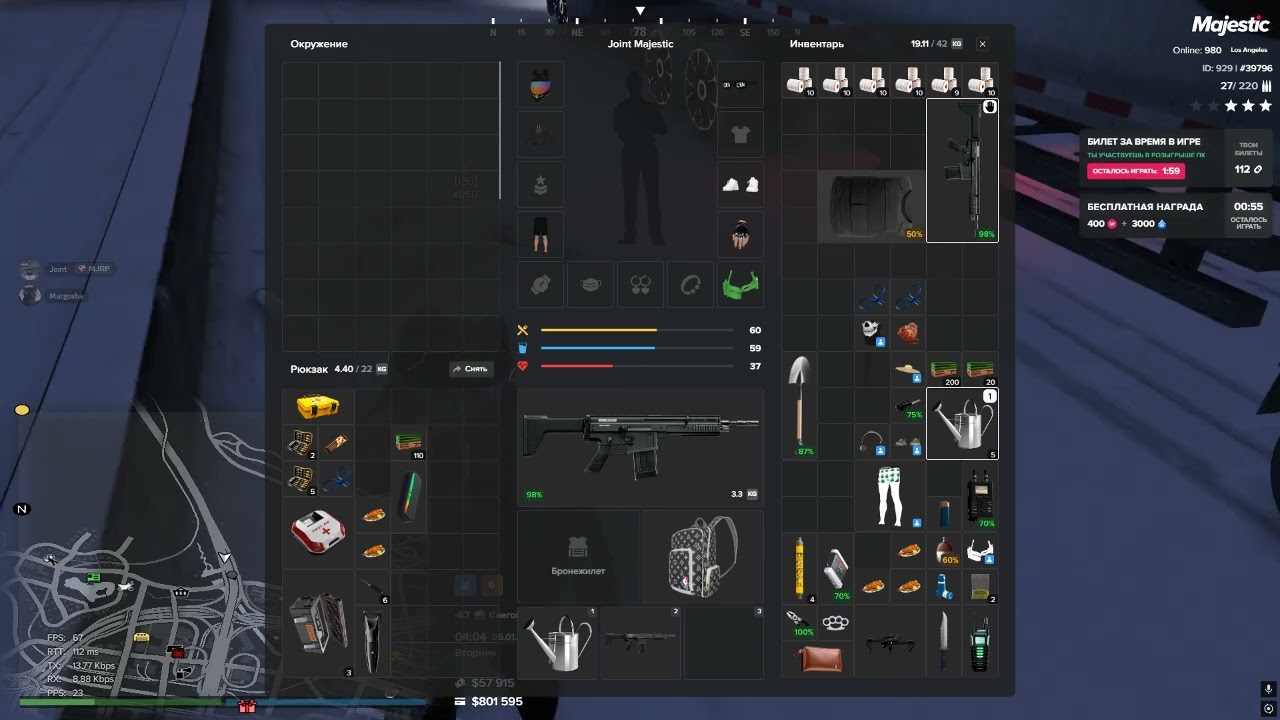Select the cash stack with count 200

[x=944, y=369]
